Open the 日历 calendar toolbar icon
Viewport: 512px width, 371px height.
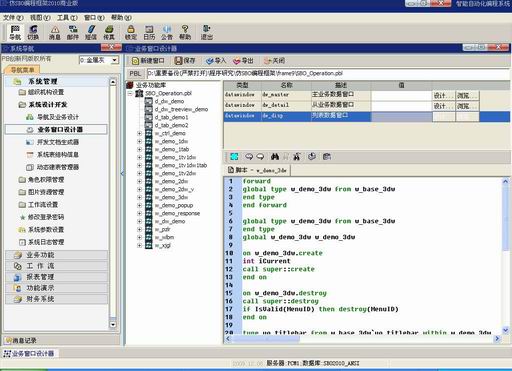pyautogui.click(x=149, y=32)
